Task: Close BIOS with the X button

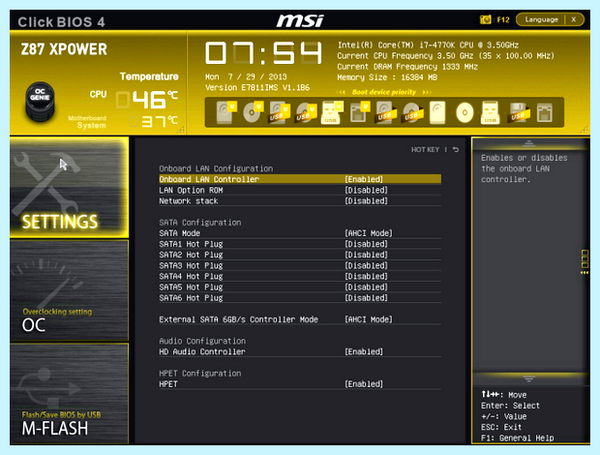Action: click(x=574, y=20)
